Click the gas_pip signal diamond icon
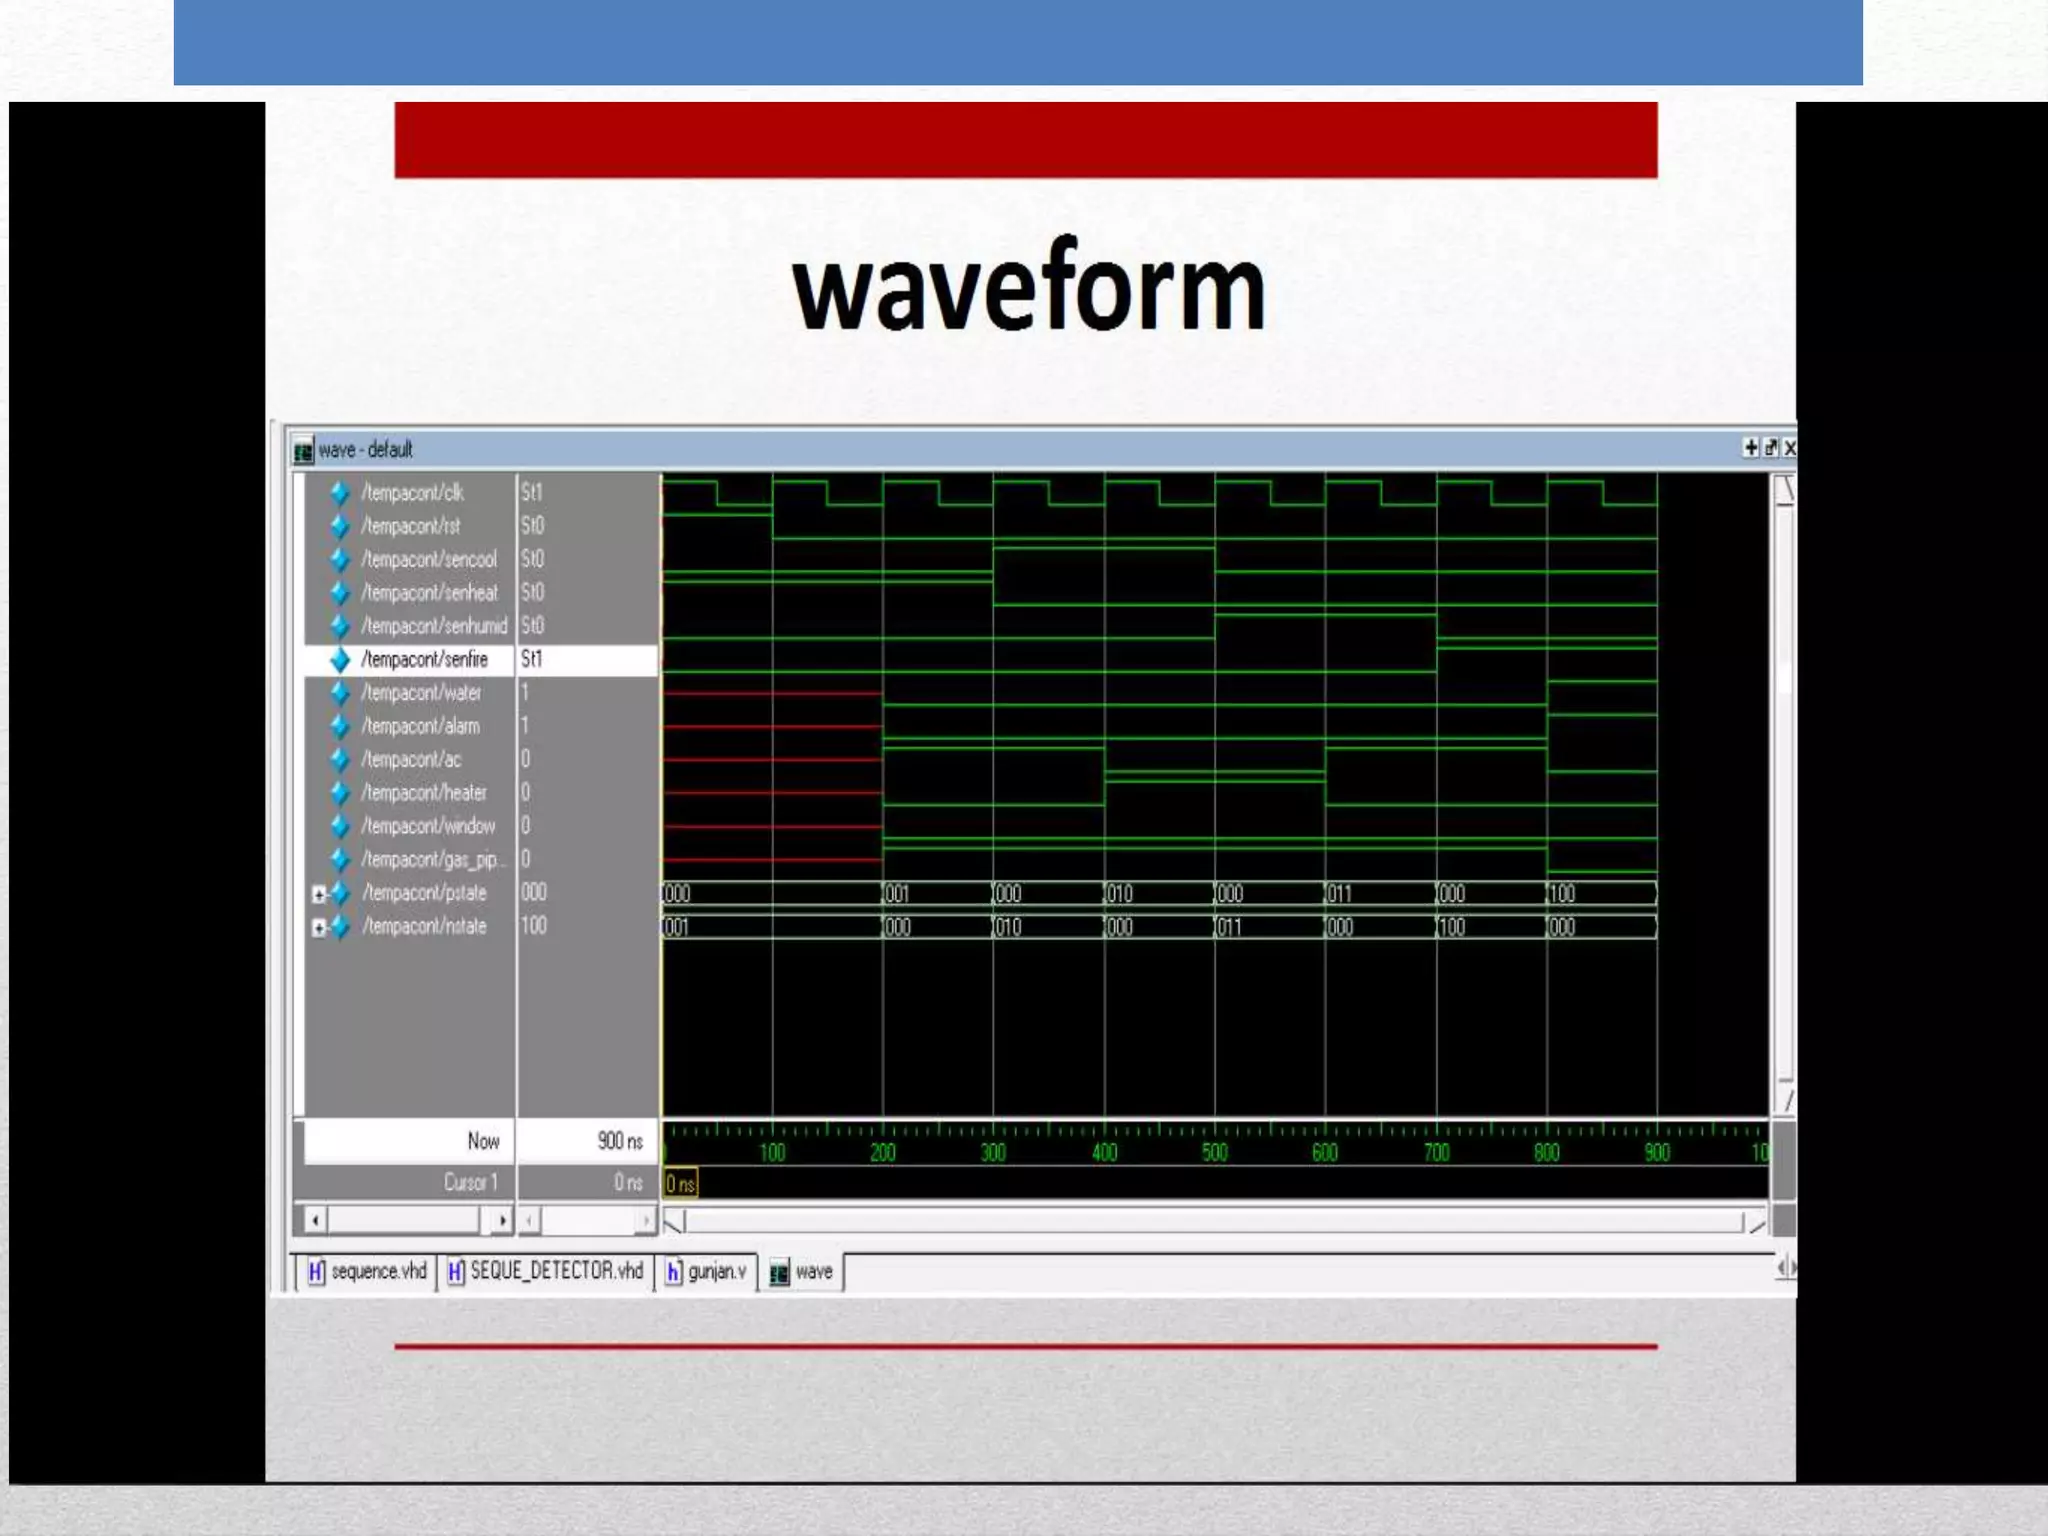Image resolution: width=2048 pixels, height=1536 pixels. point(340,860)
